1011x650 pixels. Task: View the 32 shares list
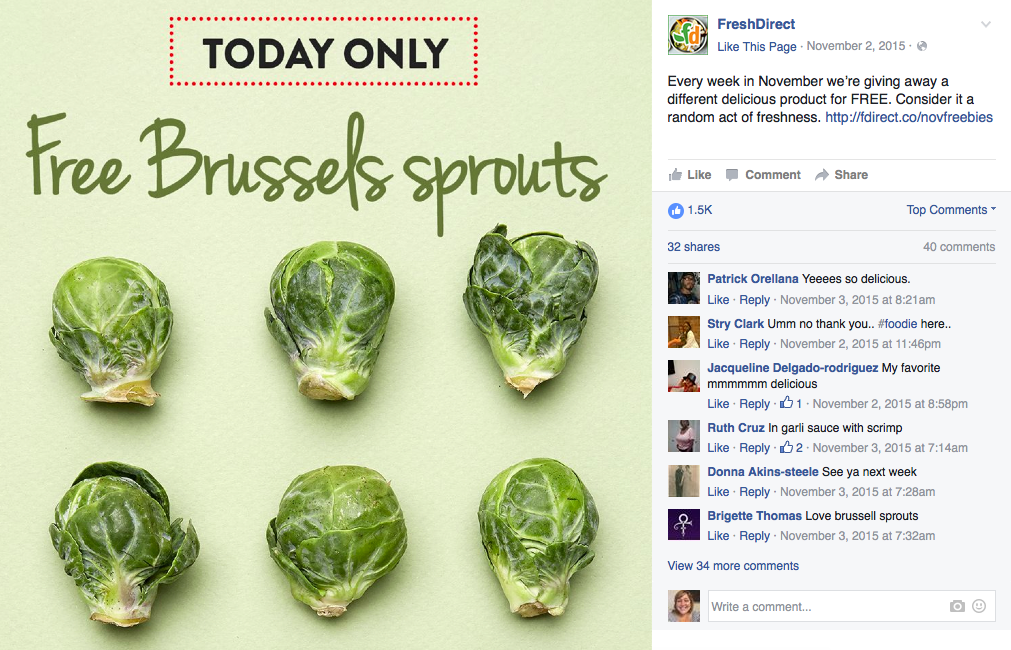(x=693, y=247)
